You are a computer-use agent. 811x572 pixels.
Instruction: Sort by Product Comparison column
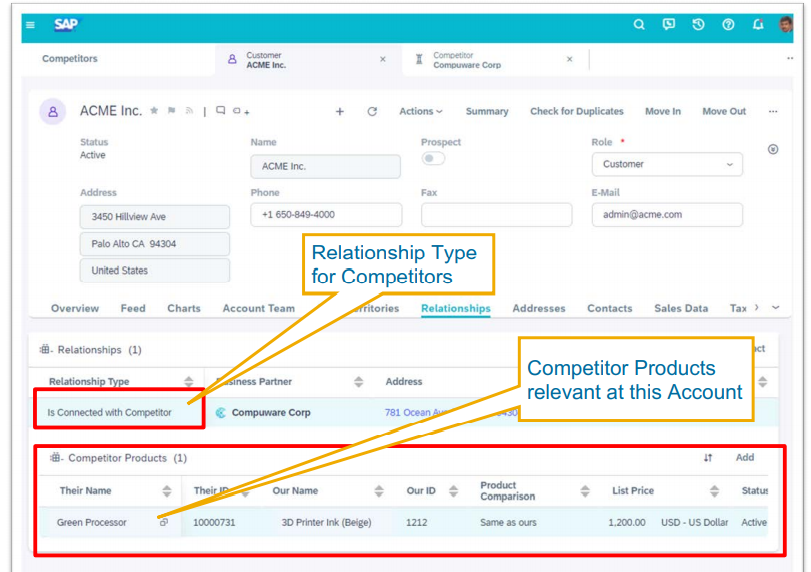coord(585,491)
